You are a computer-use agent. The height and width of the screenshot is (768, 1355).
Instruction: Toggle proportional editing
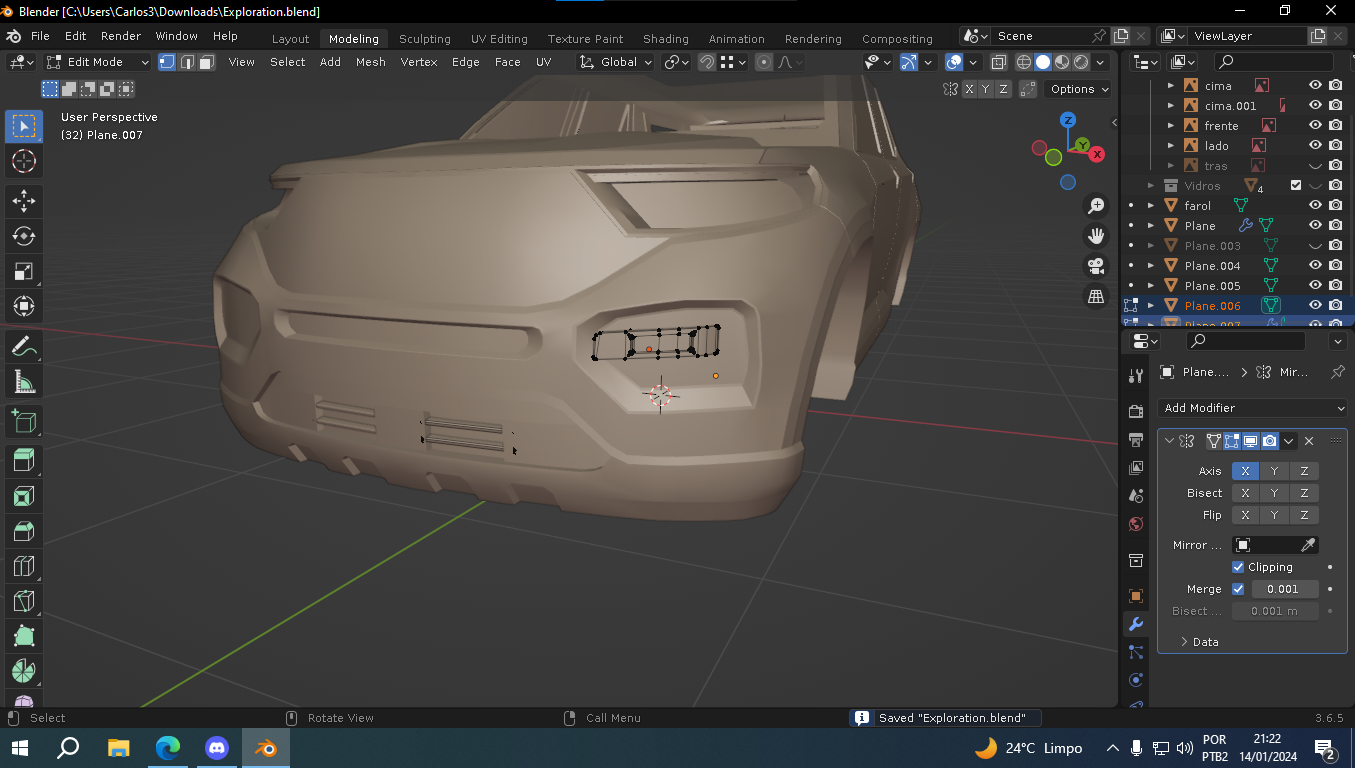pos(764,62)
